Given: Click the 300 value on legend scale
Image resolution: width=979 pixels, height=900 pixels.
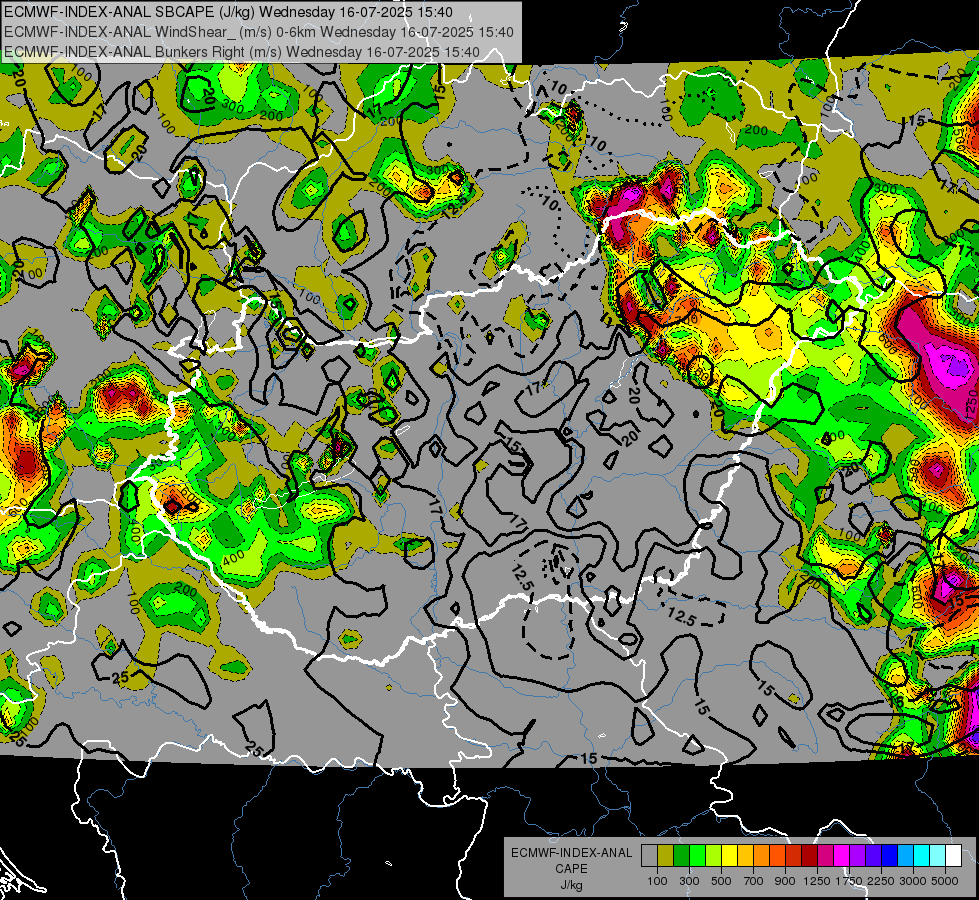Looking at the screenshot, I should point(689,881).
